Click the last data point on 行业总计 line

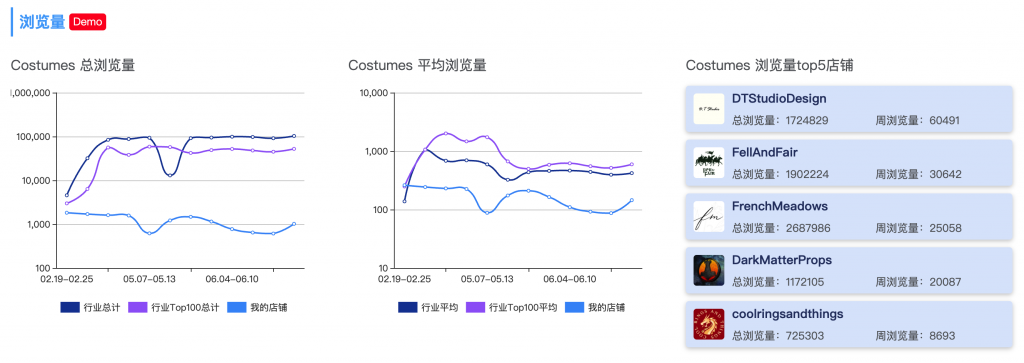click(294, 136)
